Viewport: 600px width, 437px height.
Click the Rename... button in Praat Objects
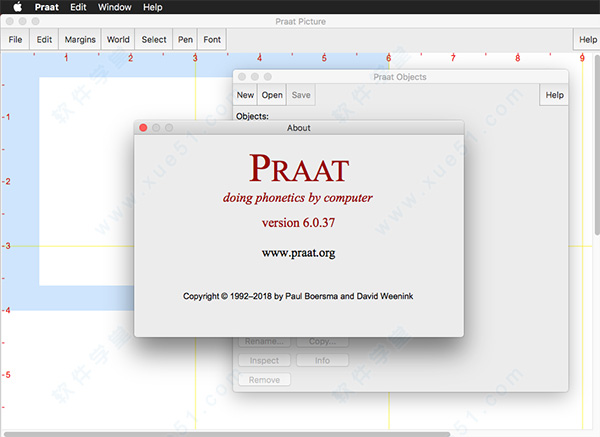pos(264,341)
